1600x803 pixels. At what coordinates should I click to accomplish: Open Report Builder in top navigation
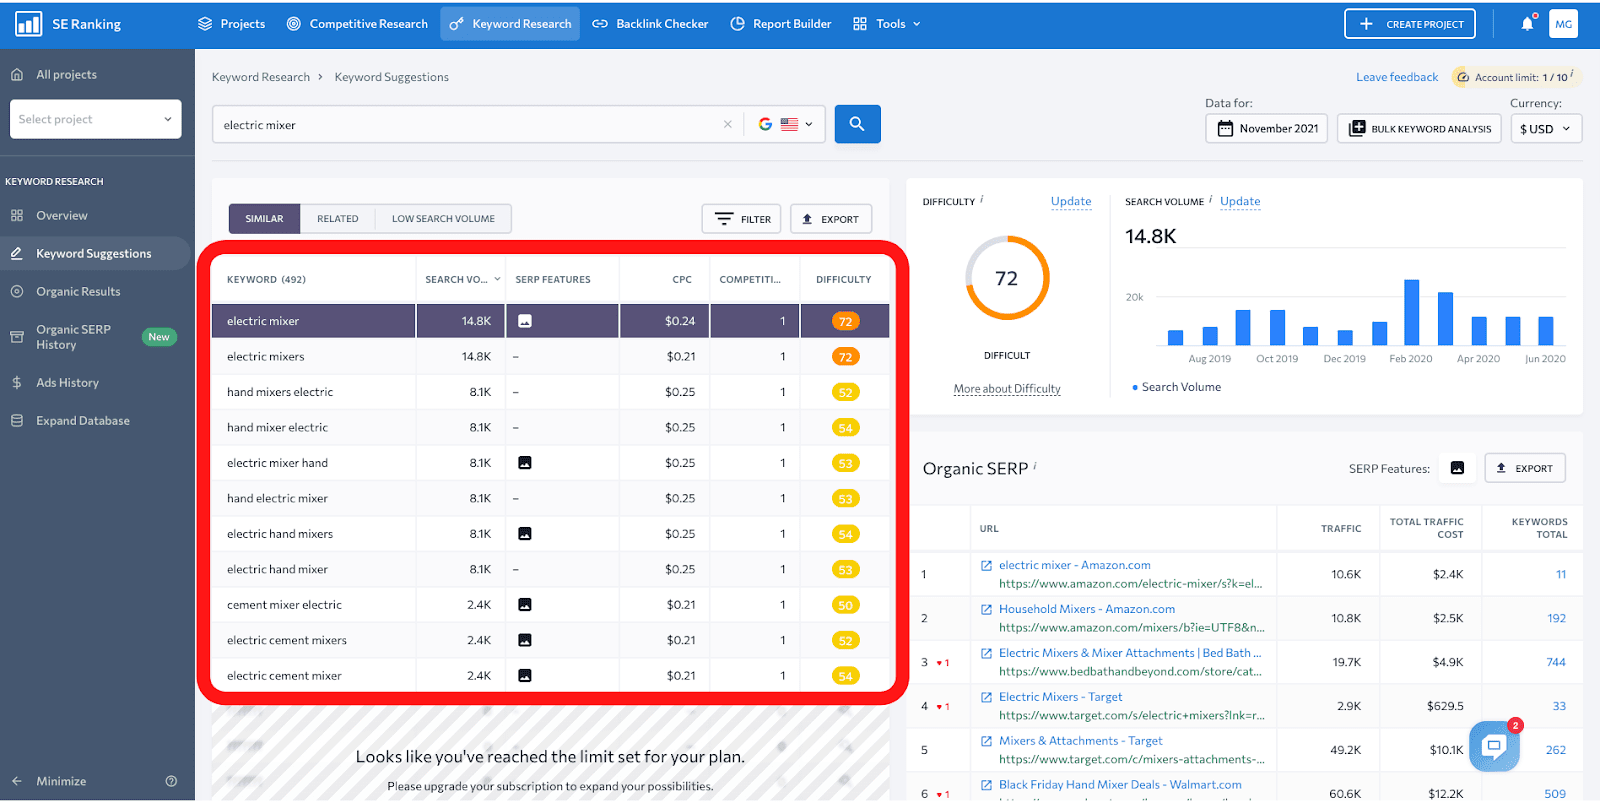(781, 24)
